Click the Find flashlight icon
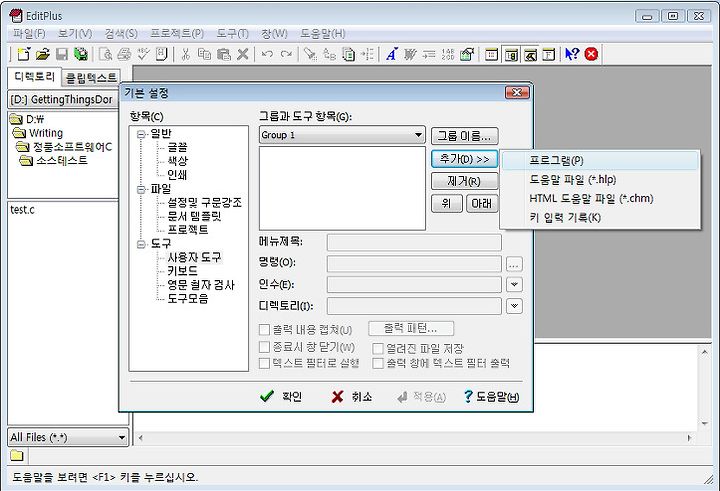 click(x=311, y=54)
